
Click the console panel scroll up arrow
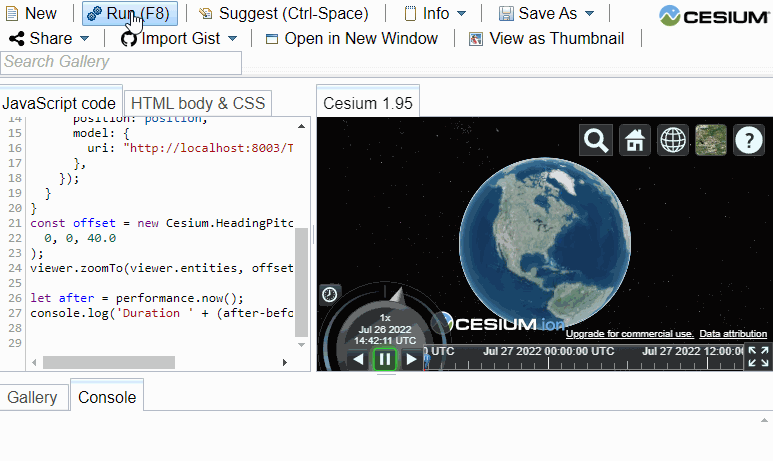click(764, 420)
